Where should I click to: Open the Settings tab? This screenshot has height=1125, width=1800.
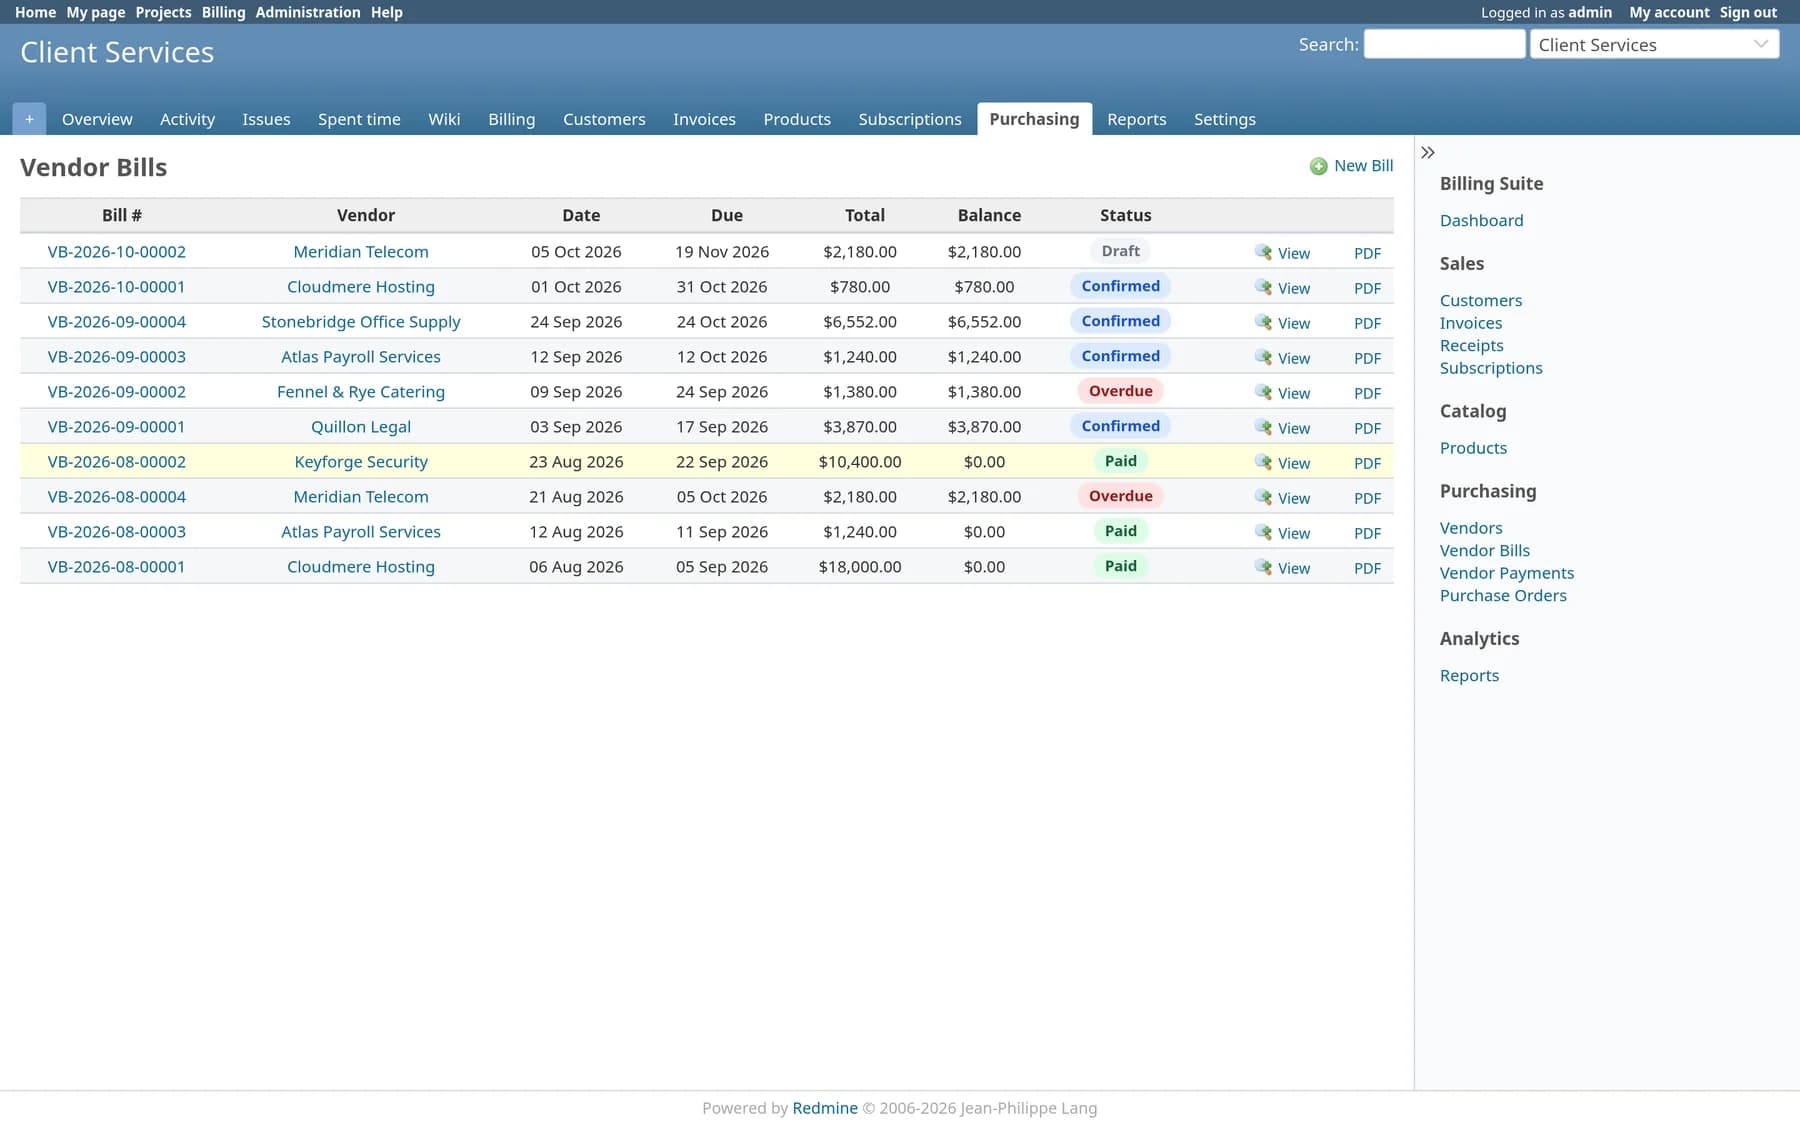[1224, 119]
